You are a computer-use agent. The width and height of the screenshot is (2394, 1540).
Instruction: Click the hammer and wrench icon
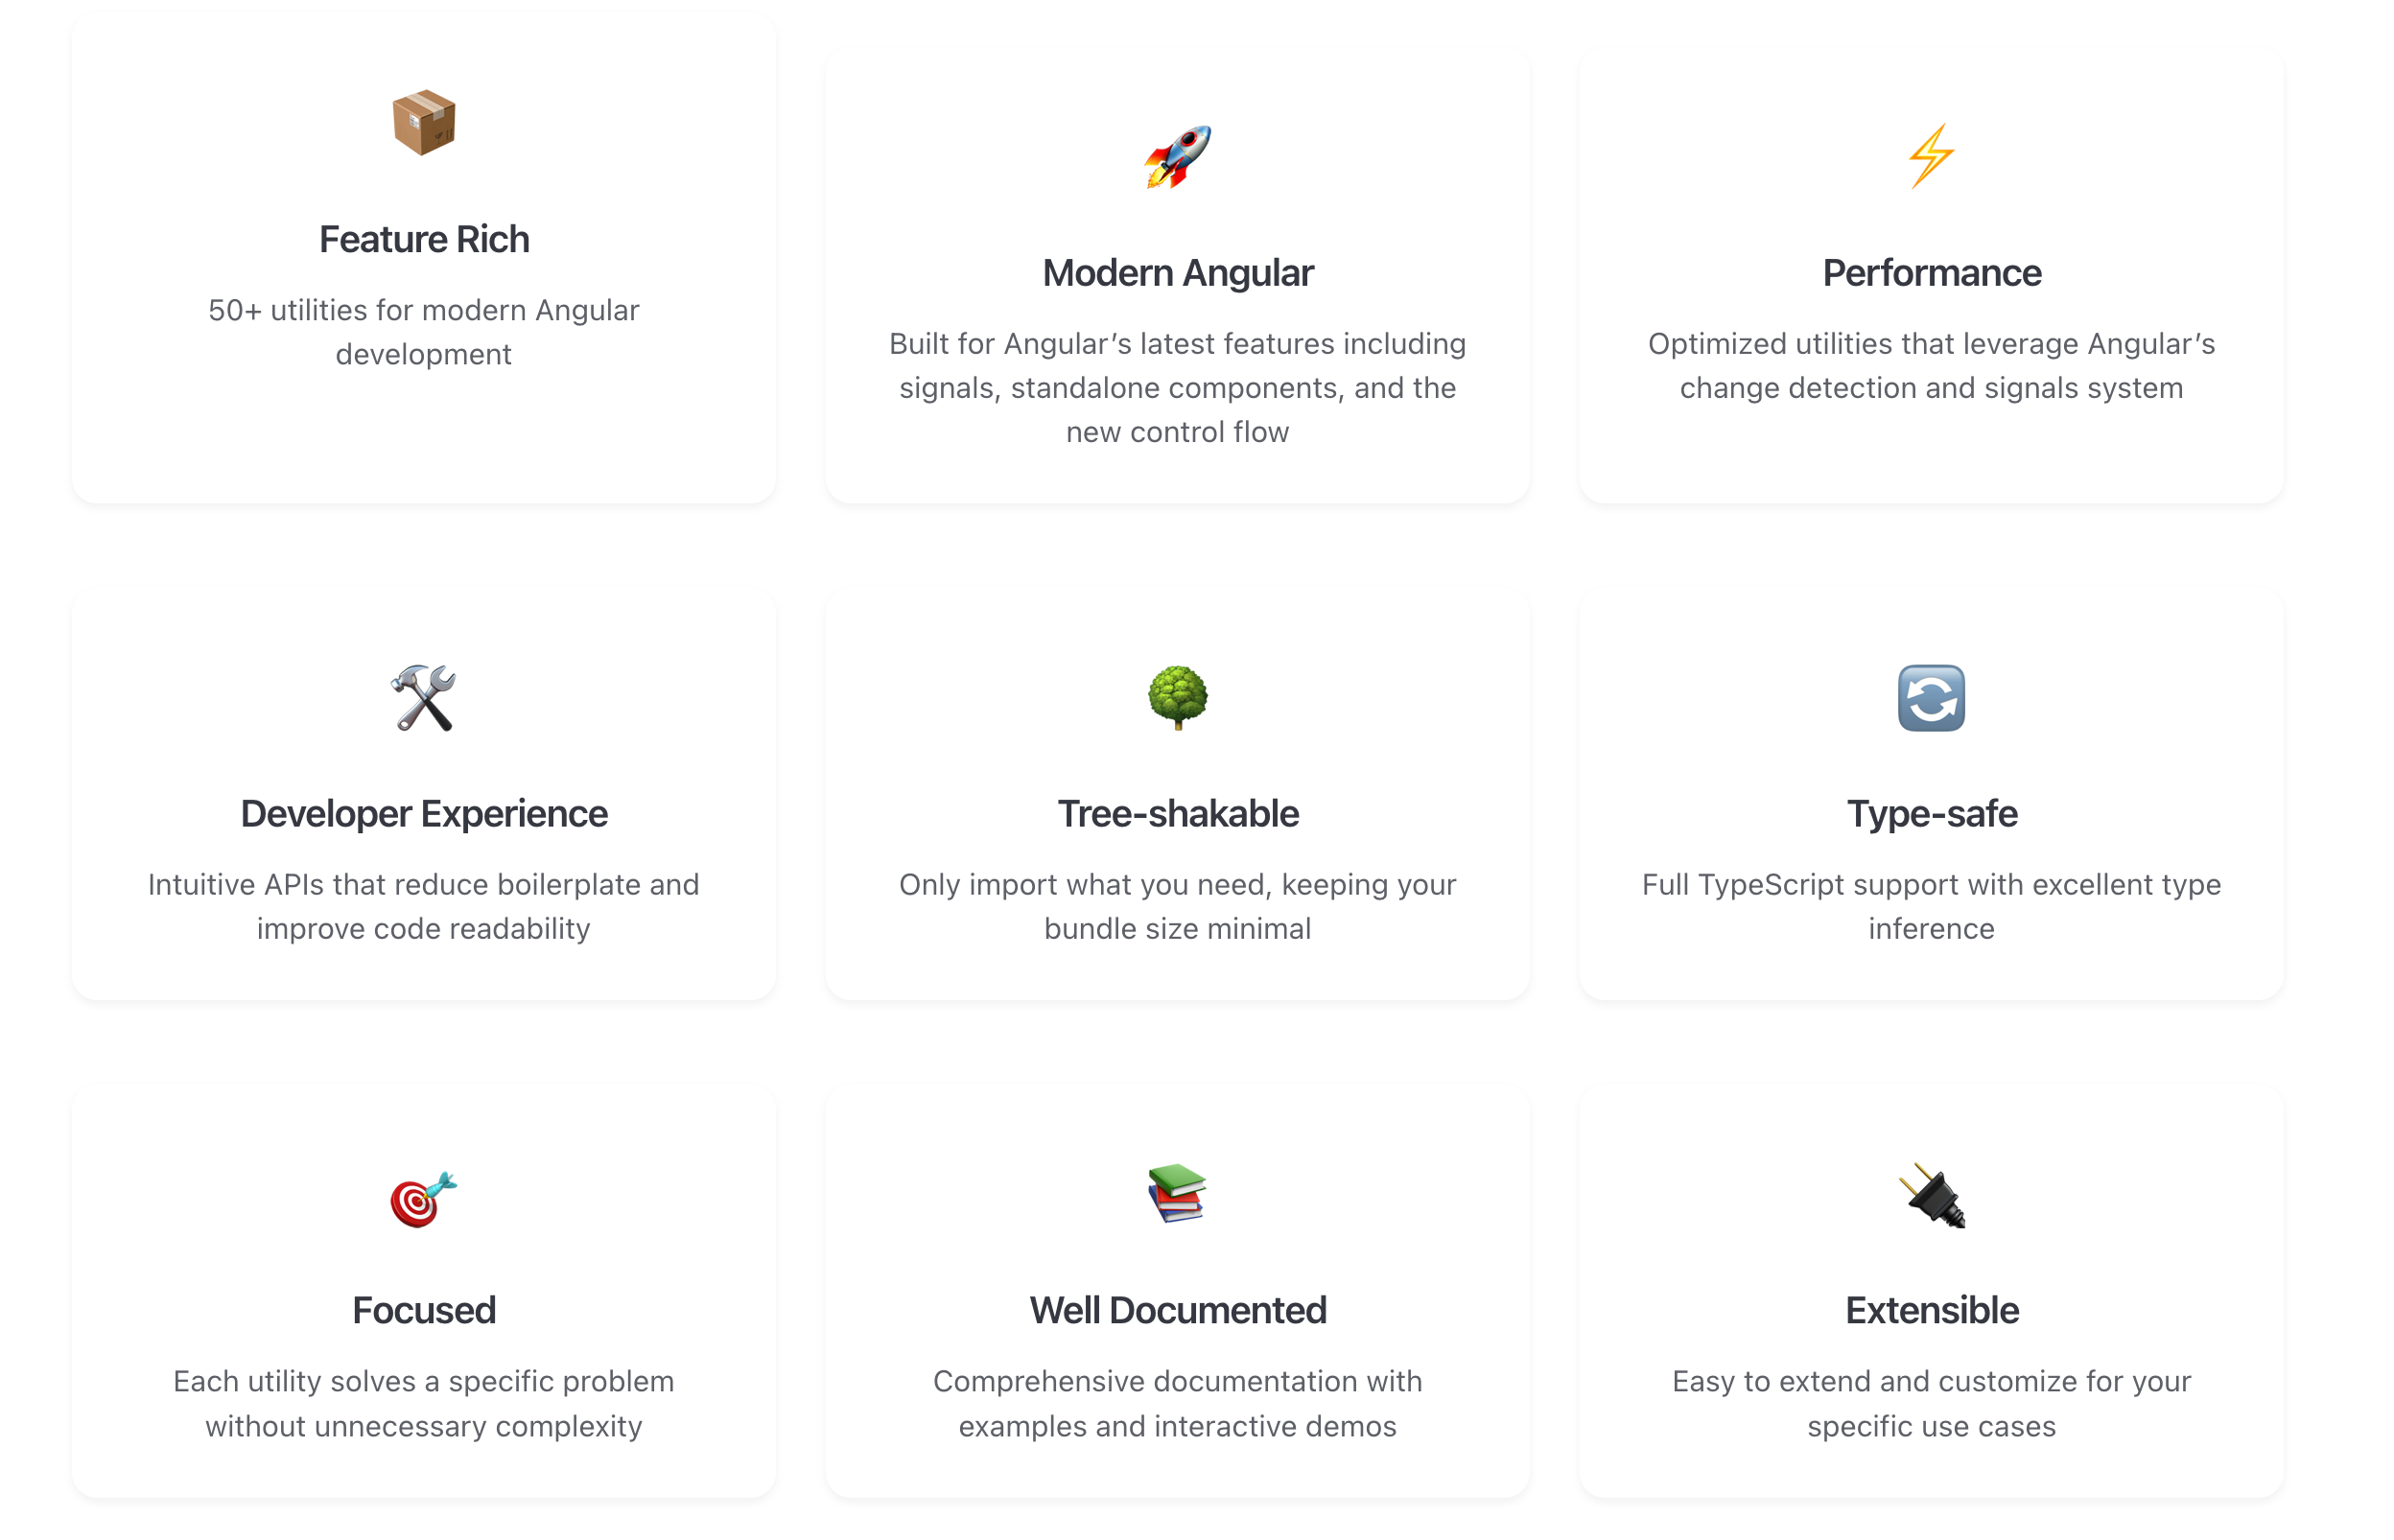423,698
